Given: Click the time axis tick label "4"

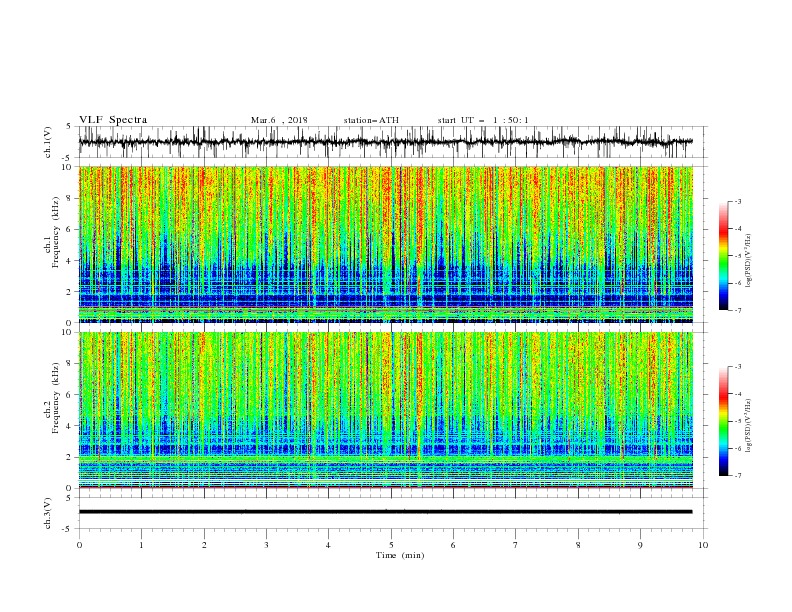Looking at the screenshot, I should (328, 545).
